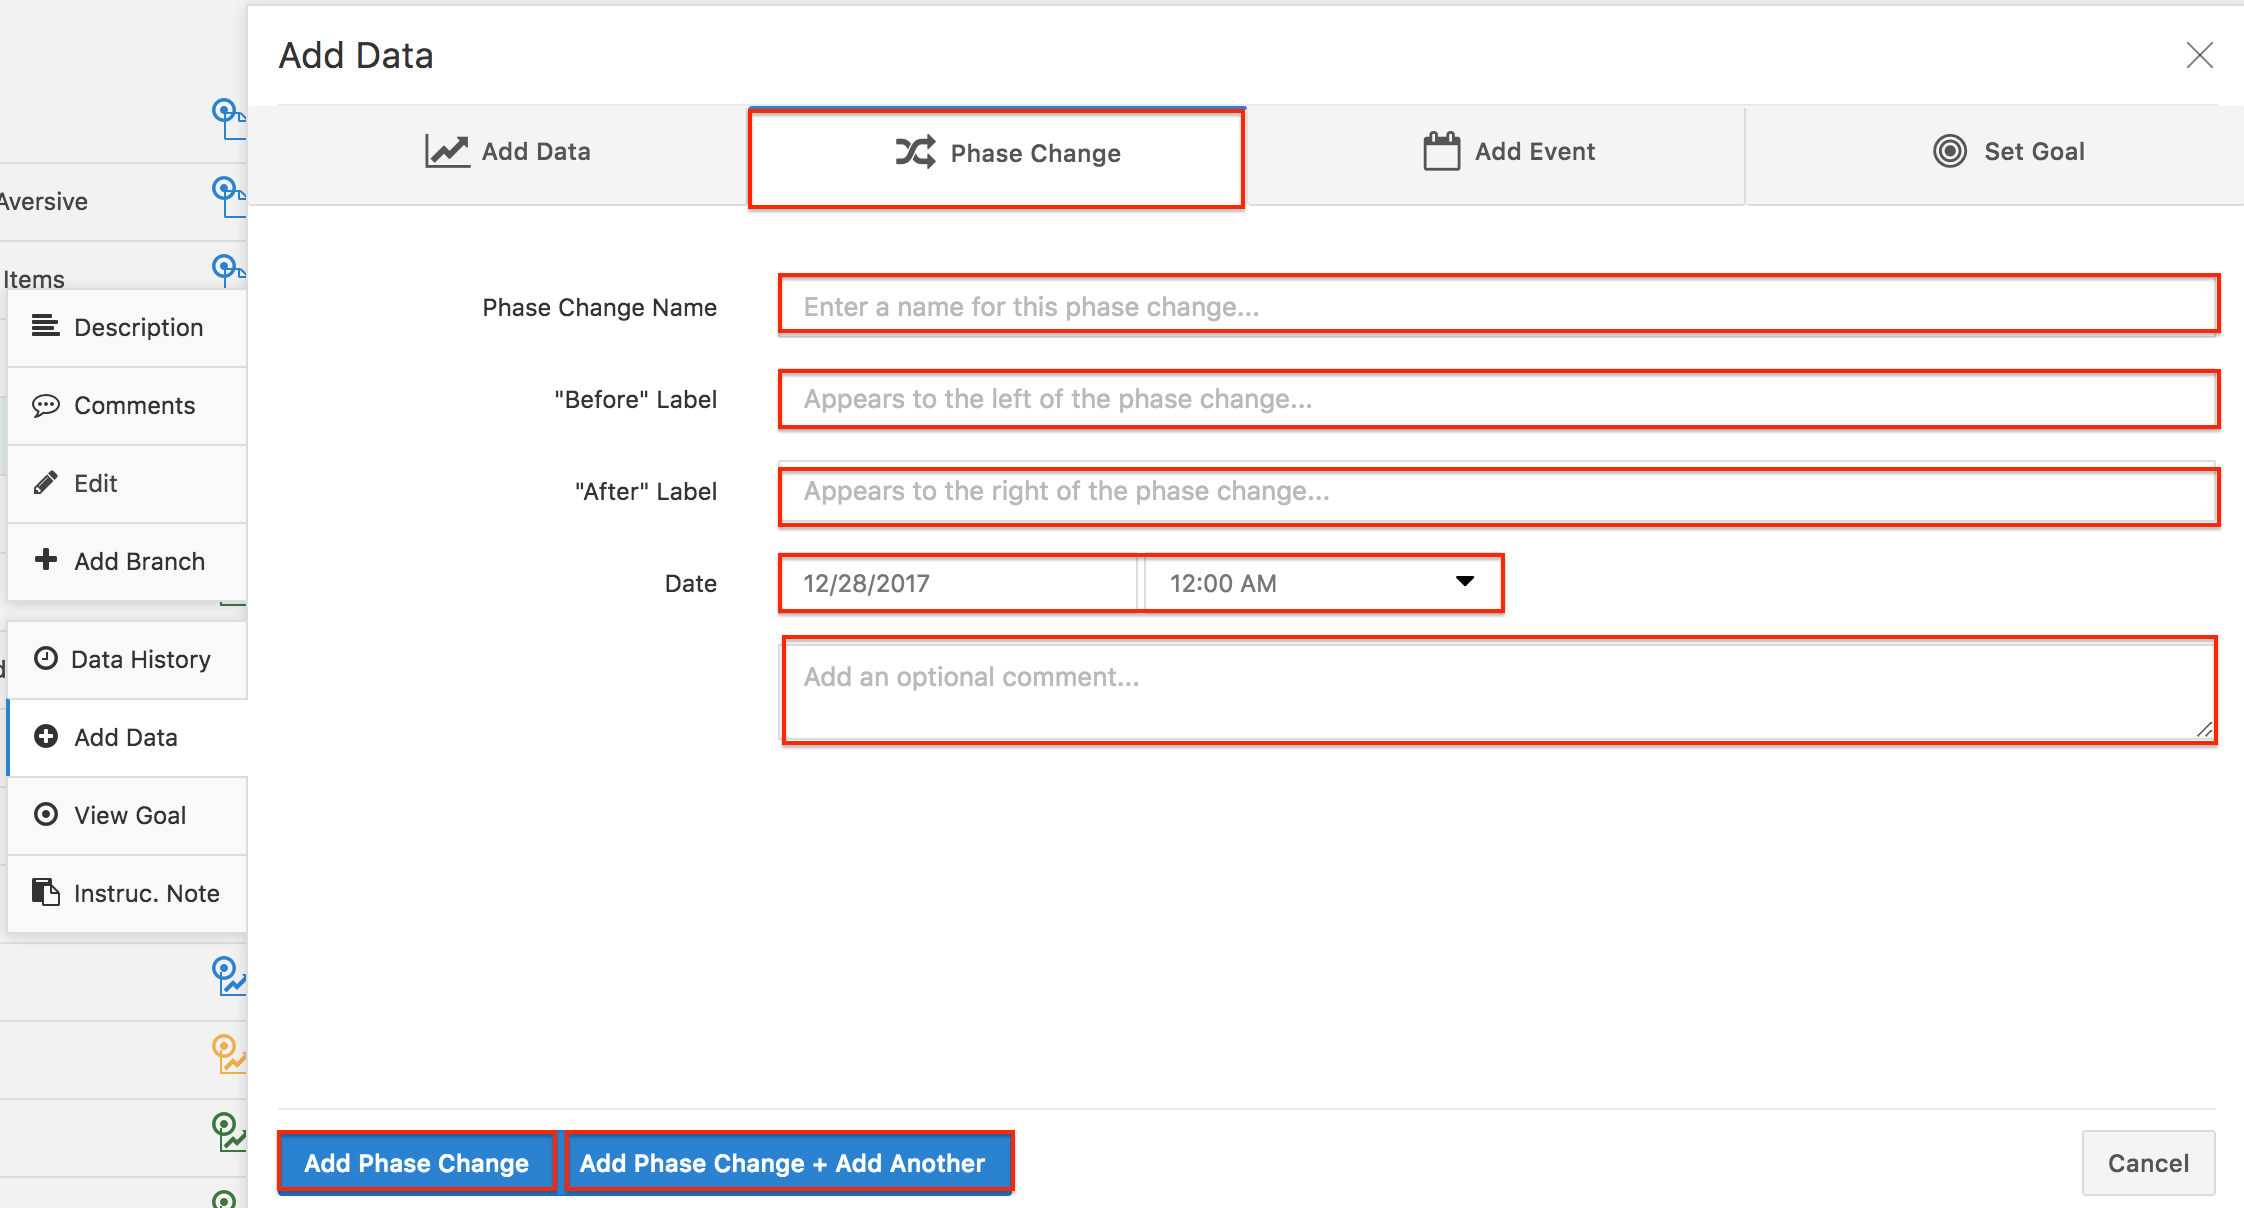Cancel the Add Data dialog
This screenshot has height=1208, width=2244.
tap(2148, 1162)
